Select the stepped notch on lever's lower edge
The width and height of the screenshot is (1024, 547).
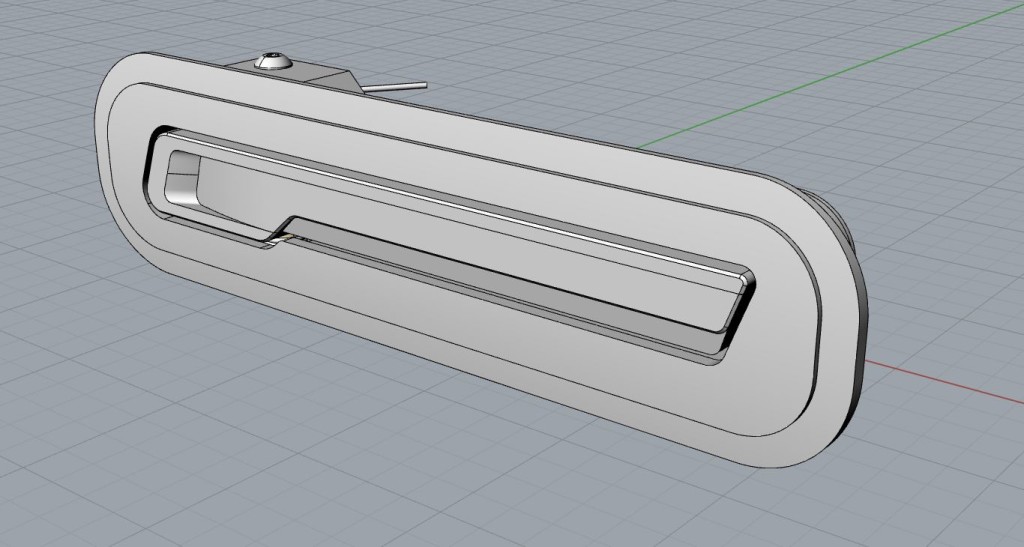pyautogui.click(x=280, y=228)
